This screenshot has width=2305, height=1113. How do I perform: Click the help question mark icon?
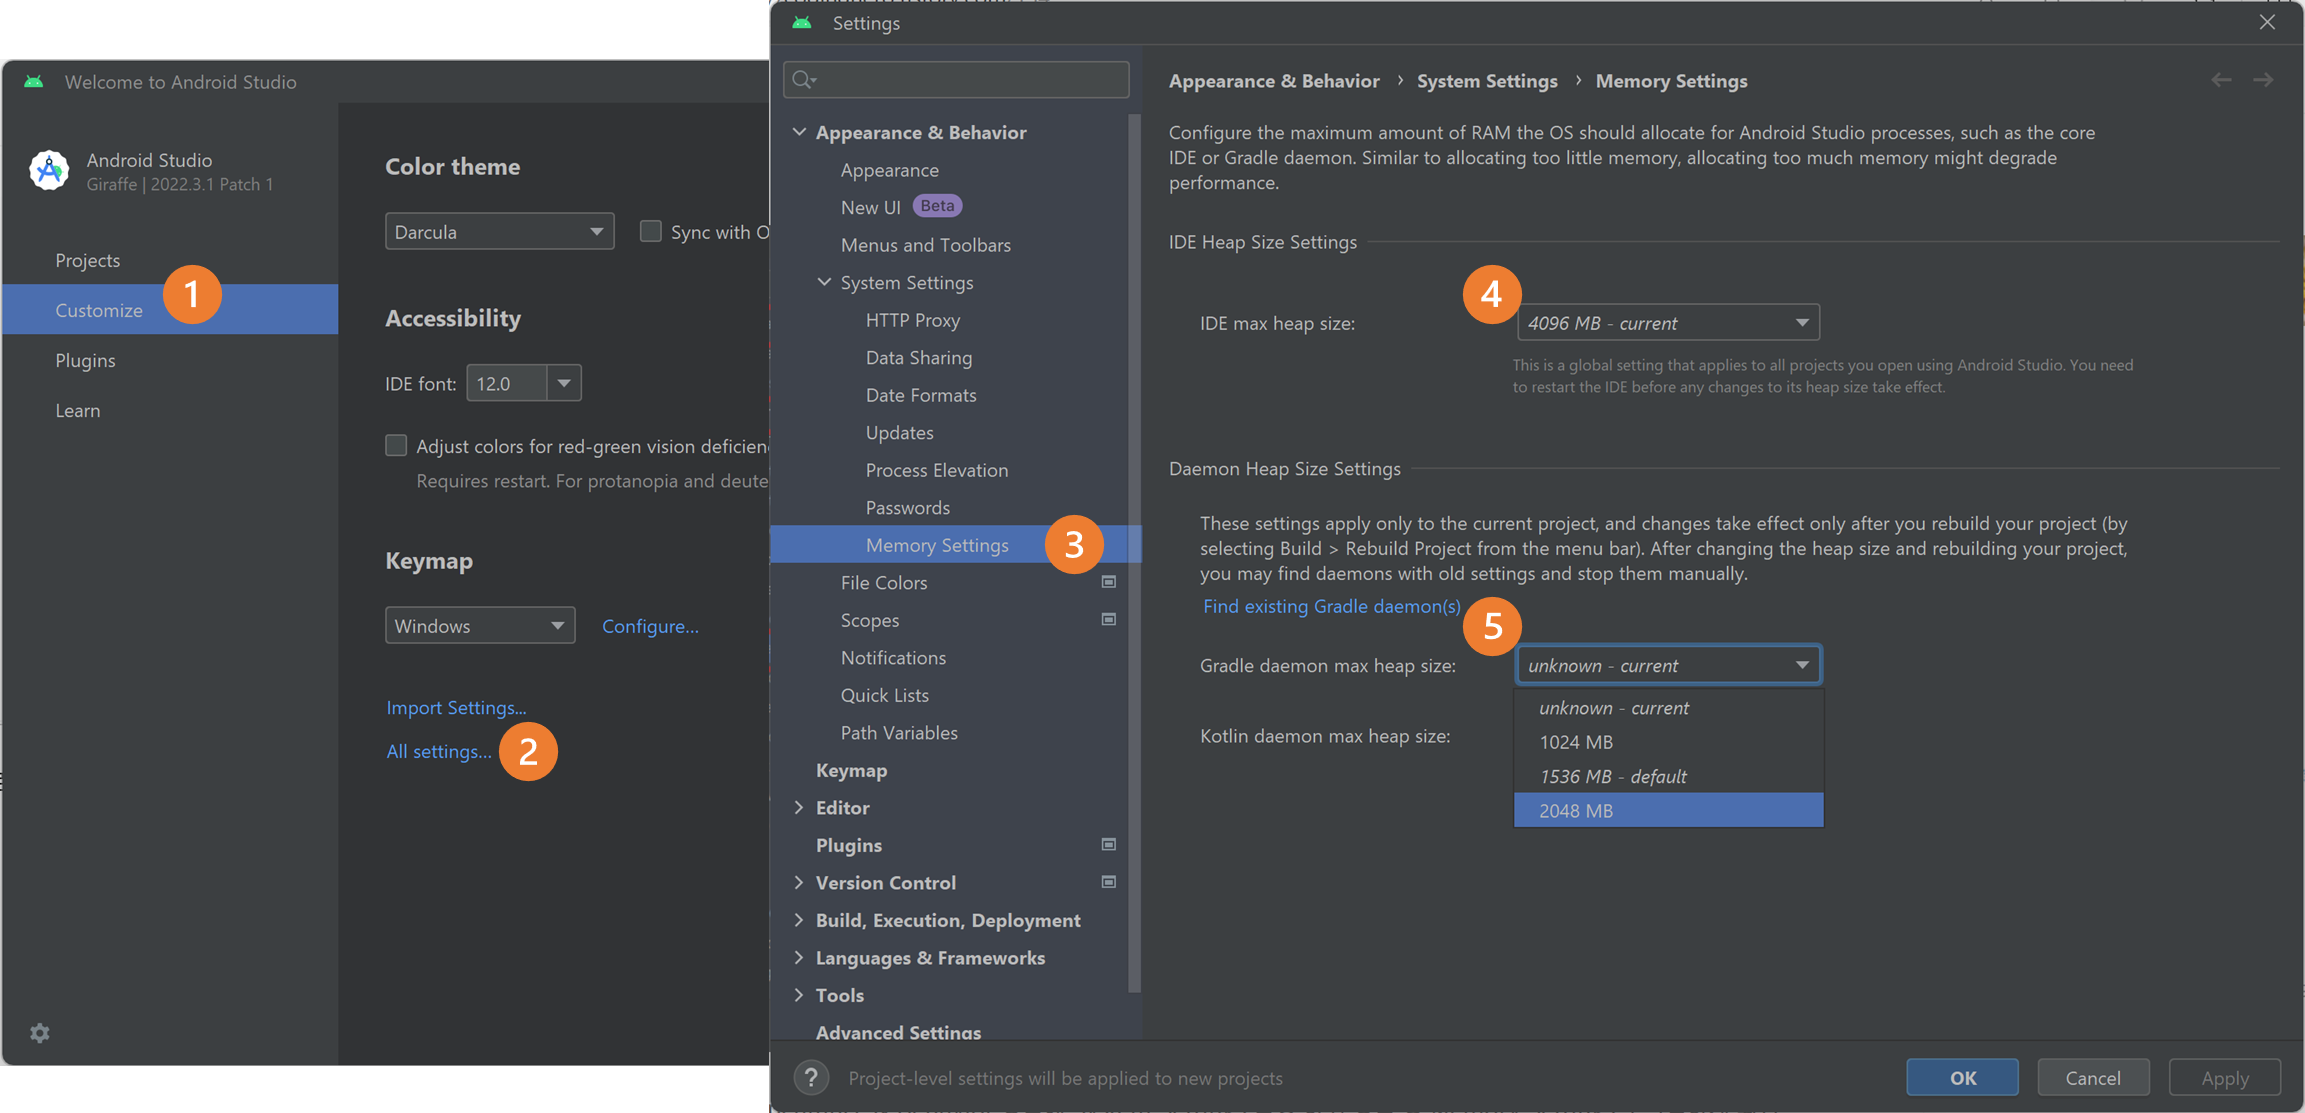tap(811, 1078)
